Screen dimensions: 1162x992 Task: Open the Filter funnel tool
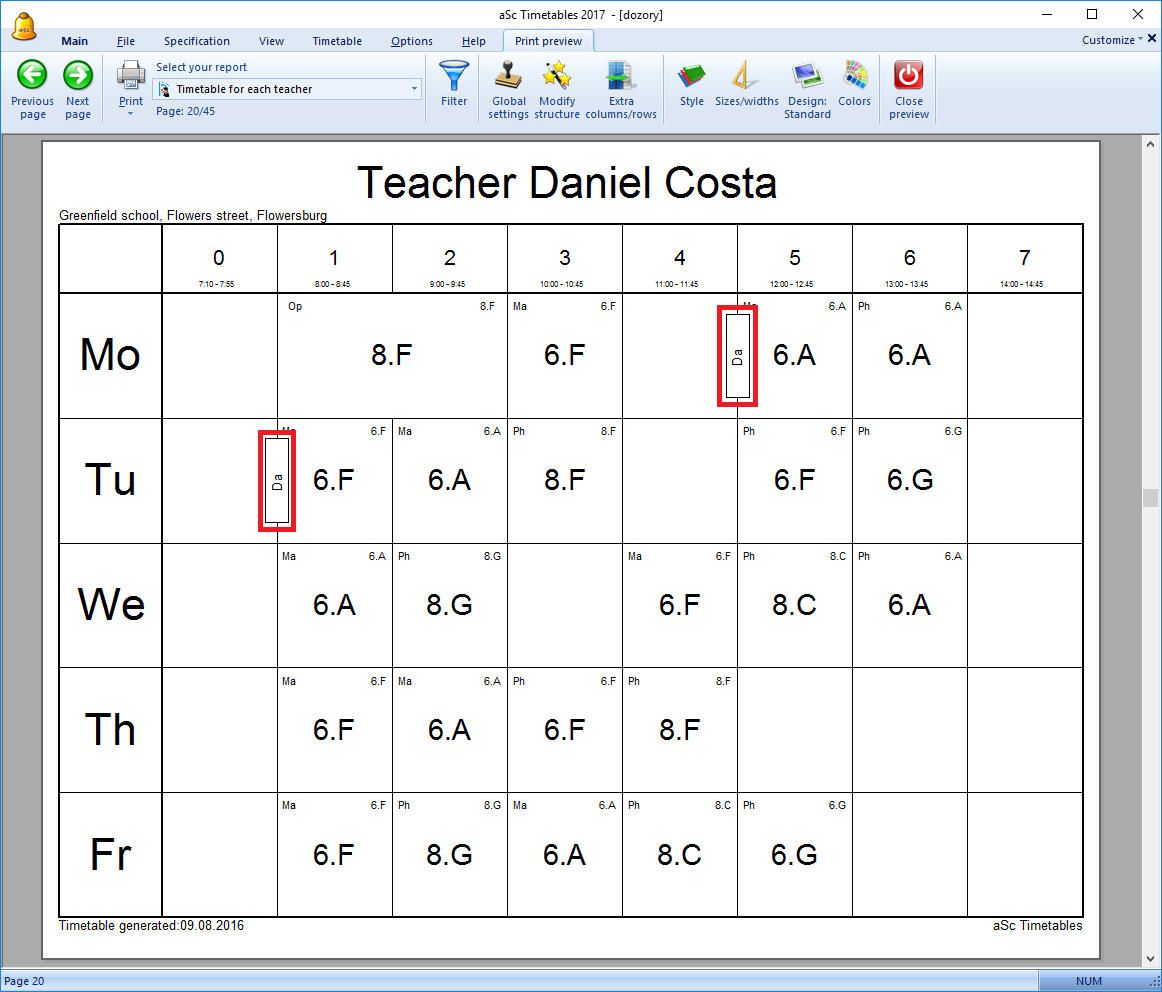point(454,76)
